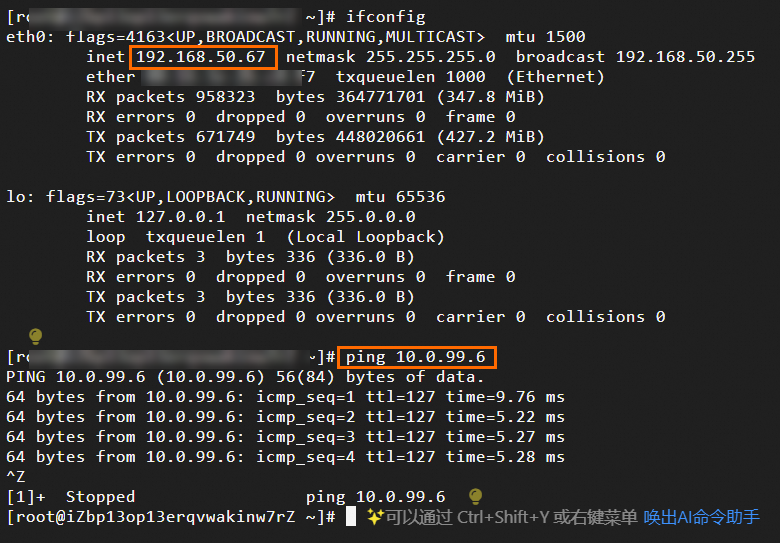This screenshot has width=780, height=543.
Task: Click the netmask value 255.255.255.0
Action: pos(431,57)
